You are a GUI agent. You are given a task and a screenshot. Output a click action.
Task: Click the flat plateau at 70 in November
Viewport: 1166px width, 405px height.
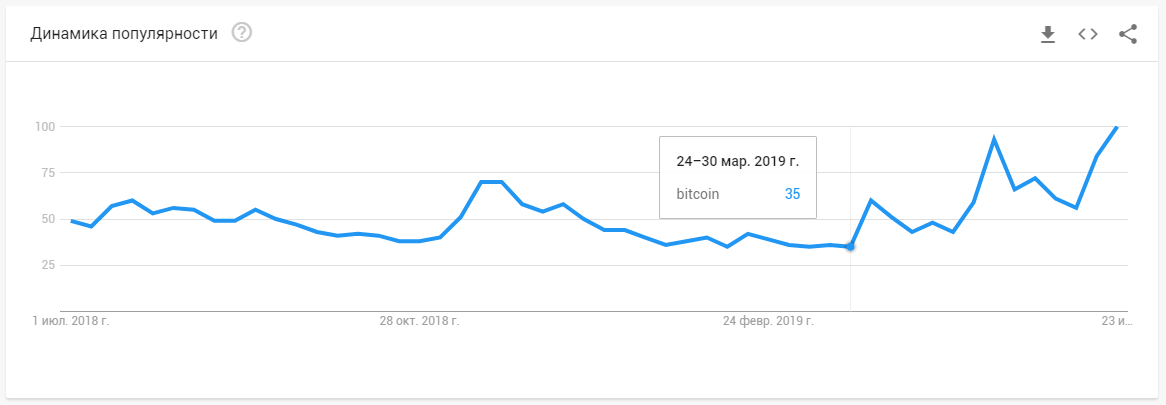pyautogui.click(x=492, y=181)
